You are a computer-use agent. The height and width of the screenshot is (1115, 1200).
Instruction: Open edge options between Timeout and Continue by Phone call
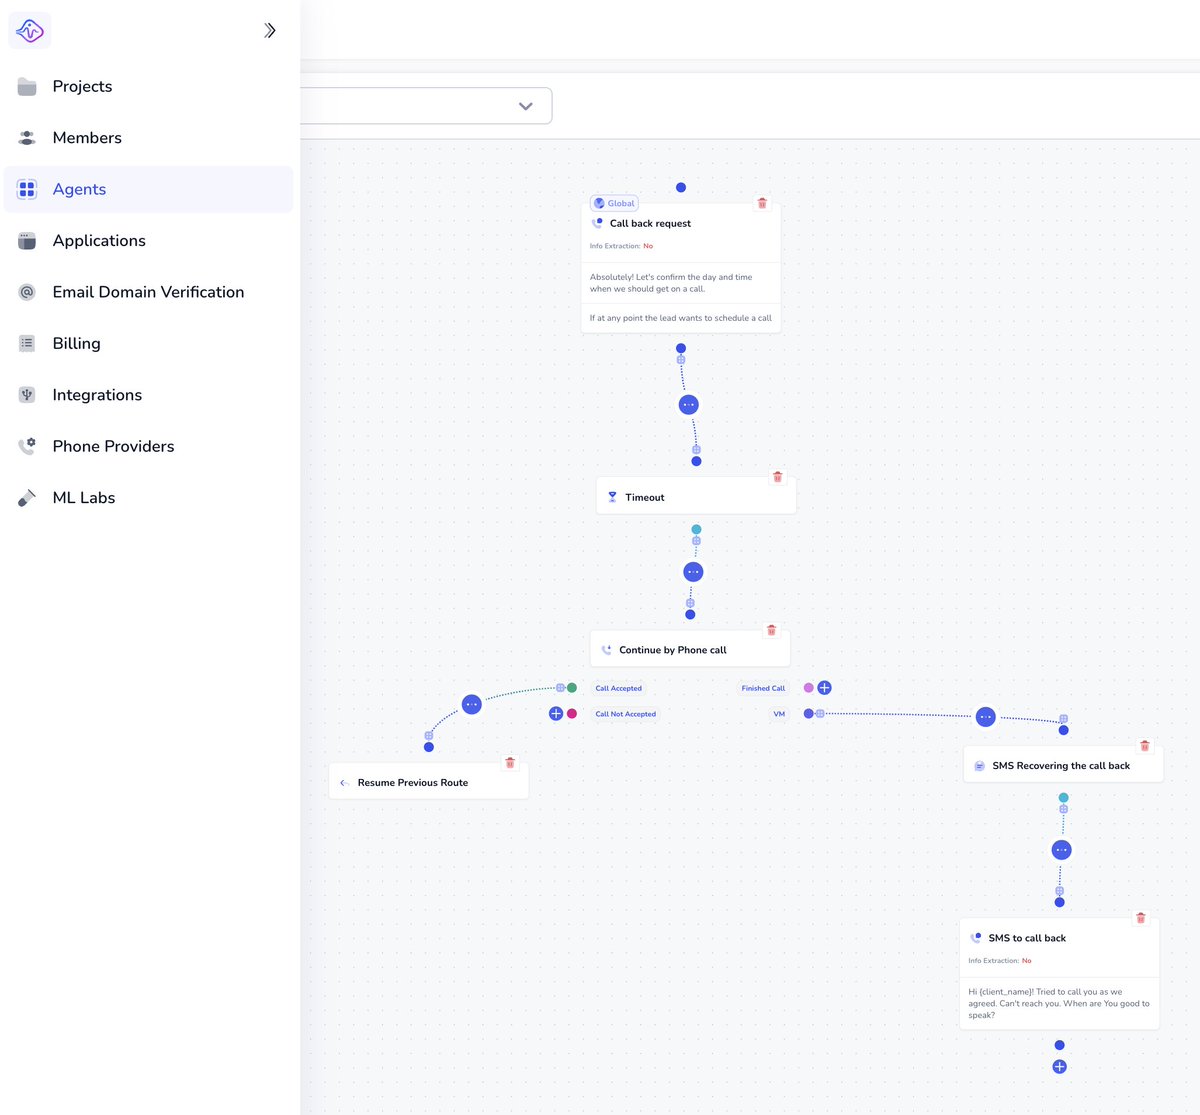(693, 572)
